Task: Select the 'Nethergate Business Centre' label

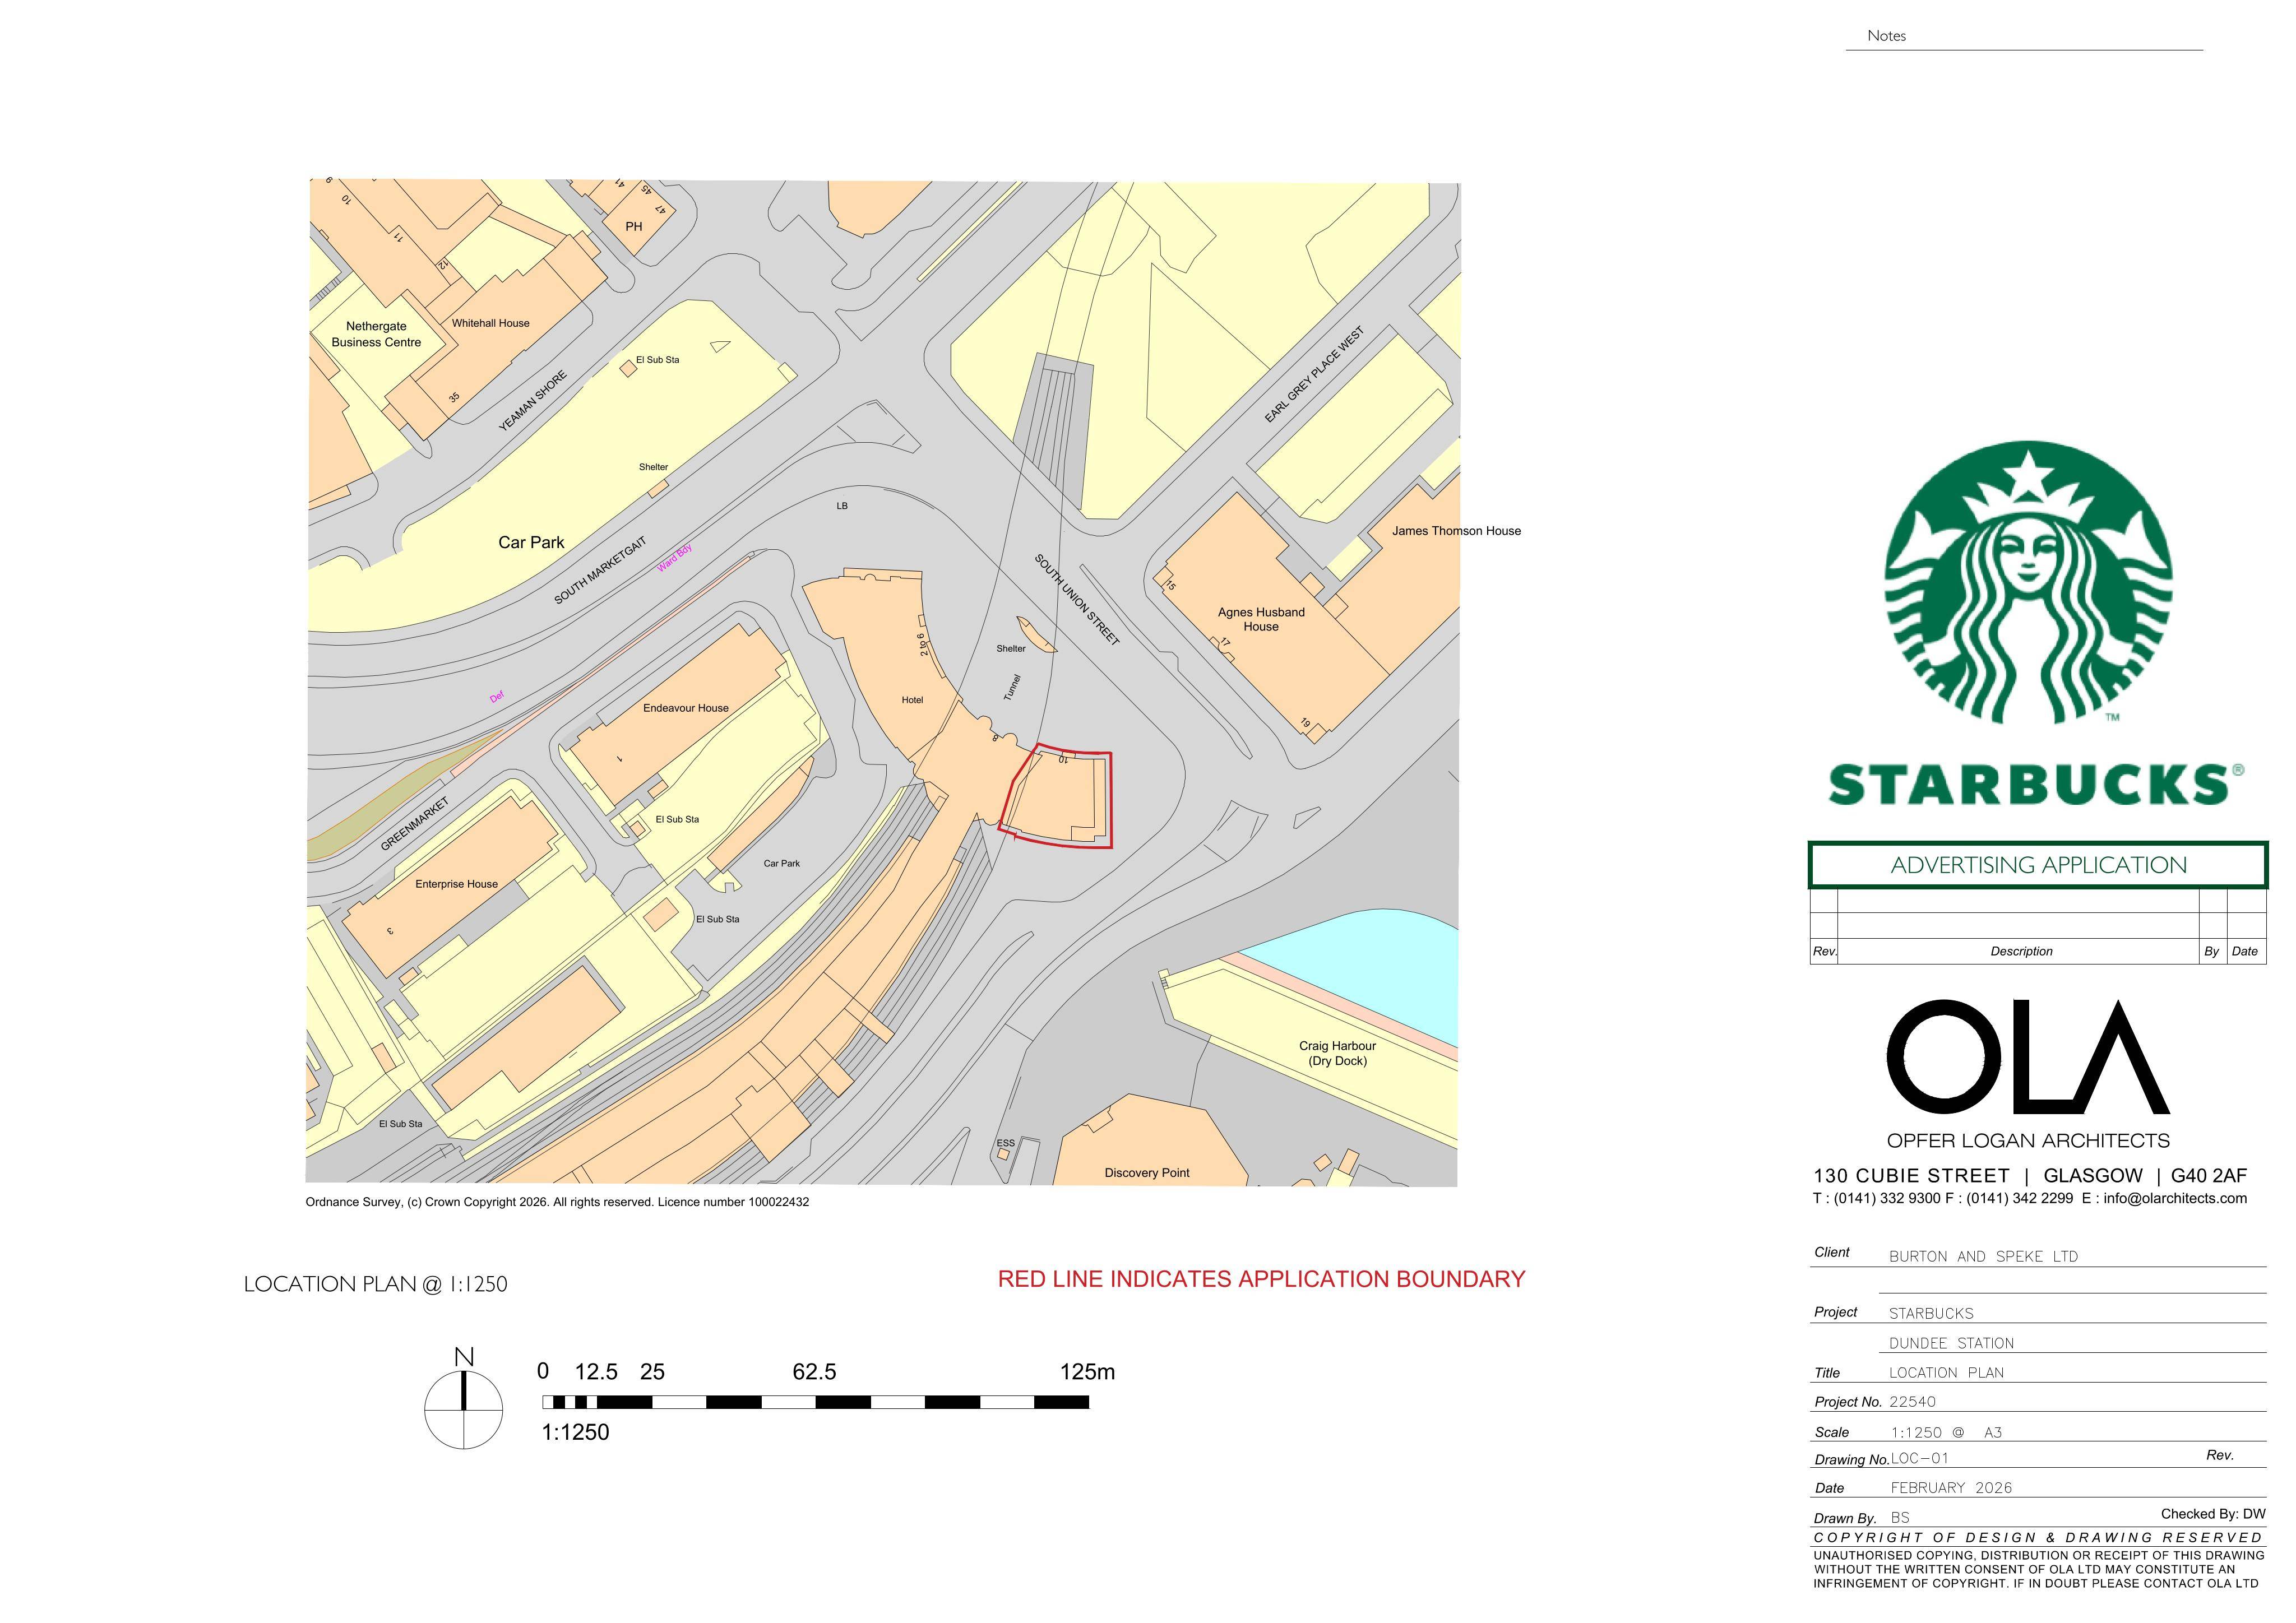Action: (x=376, y=334)
